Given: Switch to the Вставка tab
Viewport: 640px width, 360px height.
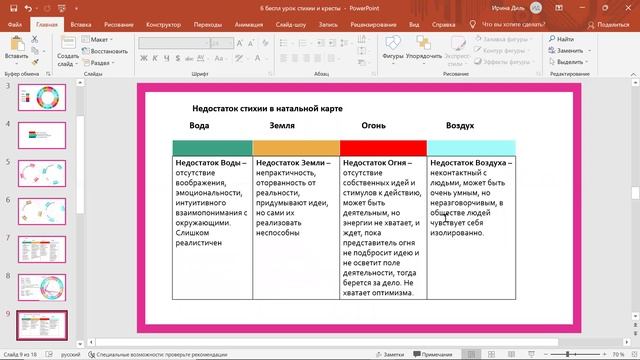Looking at the screenshot, I should (x=81, y=24).
